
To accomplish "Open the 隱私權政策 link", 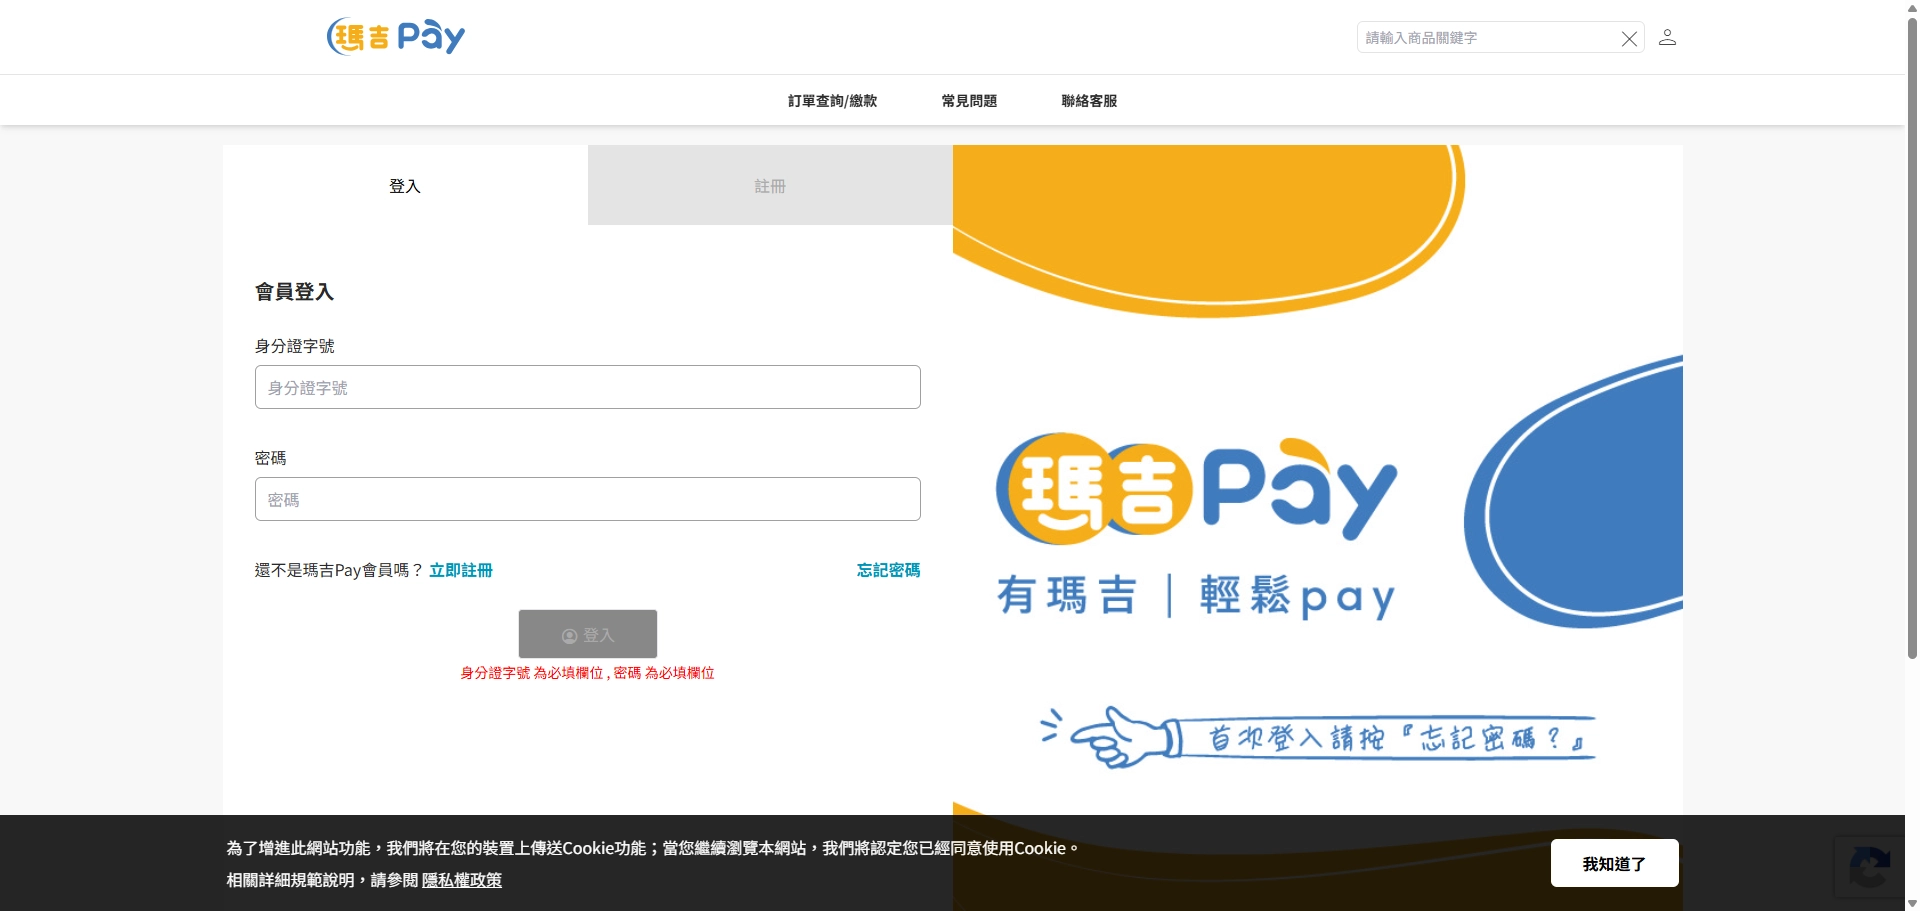I will 462,880.
